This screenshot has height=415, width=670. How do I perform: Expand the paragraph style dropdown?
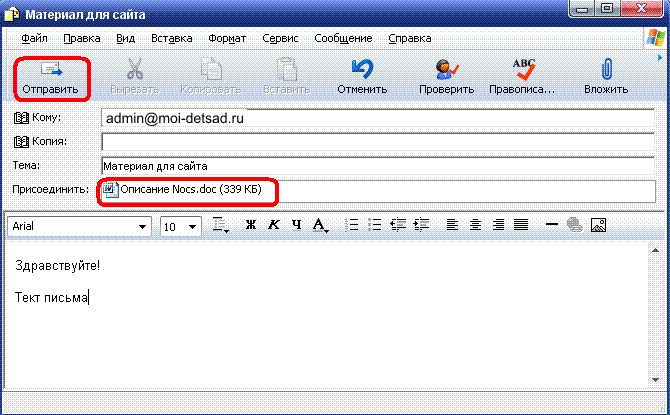pyautogui.click(x=221, y=226)
